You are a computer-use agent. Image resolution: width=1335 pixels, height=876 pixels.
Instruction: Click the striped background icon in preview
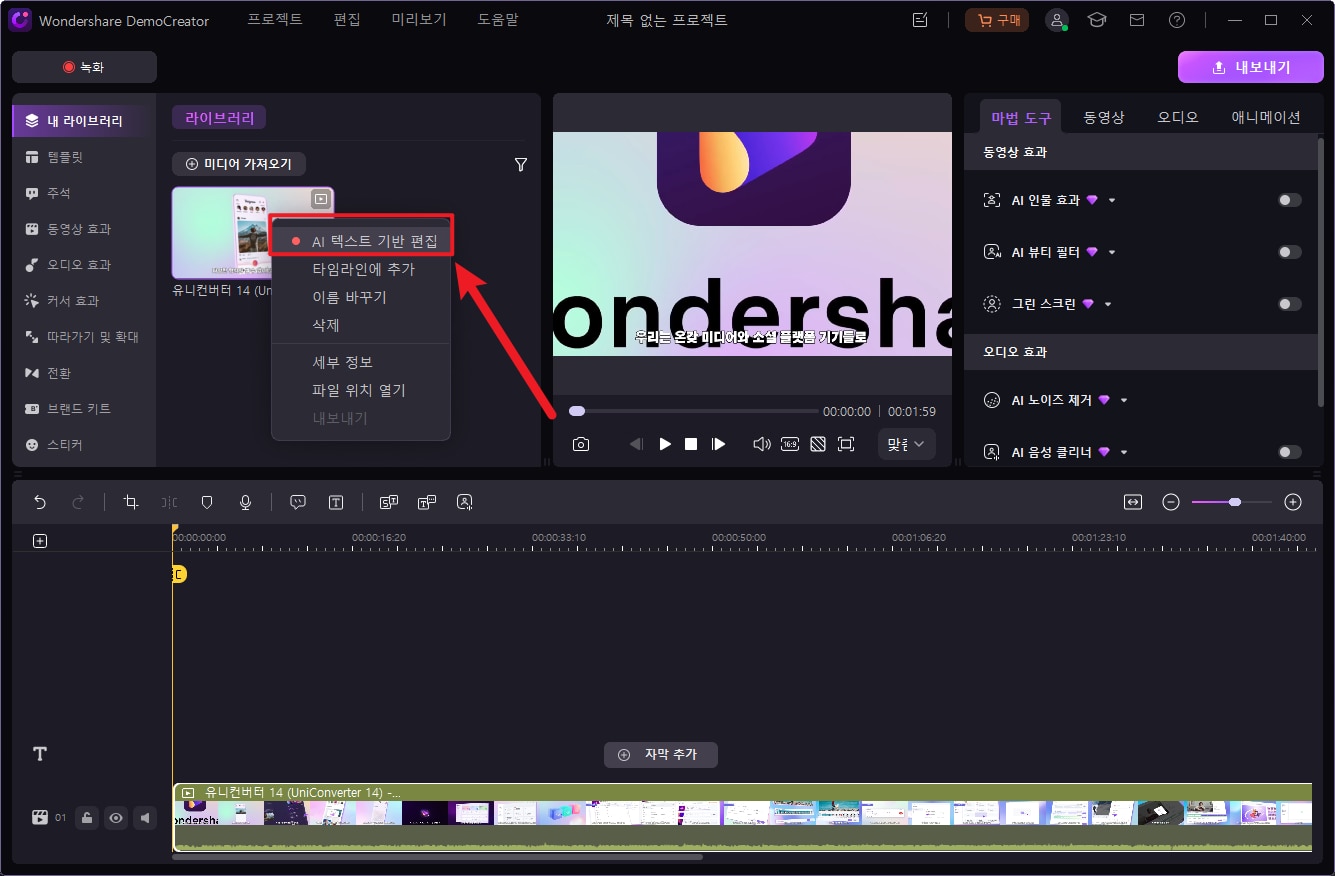[818, 444]
